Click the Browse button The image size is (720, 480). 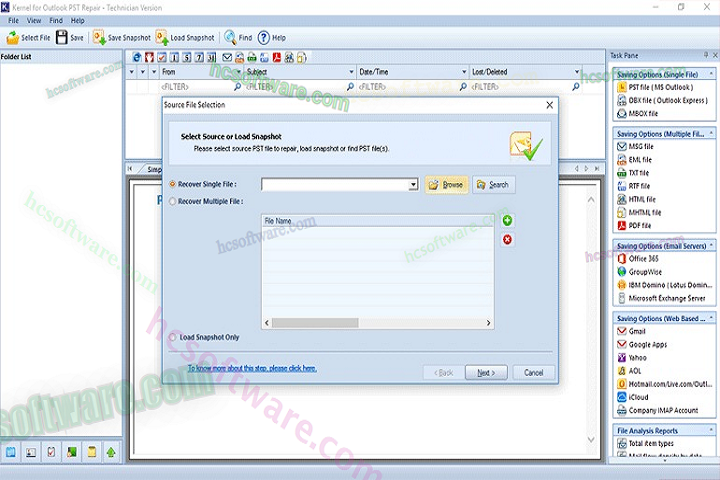point(446,185)
